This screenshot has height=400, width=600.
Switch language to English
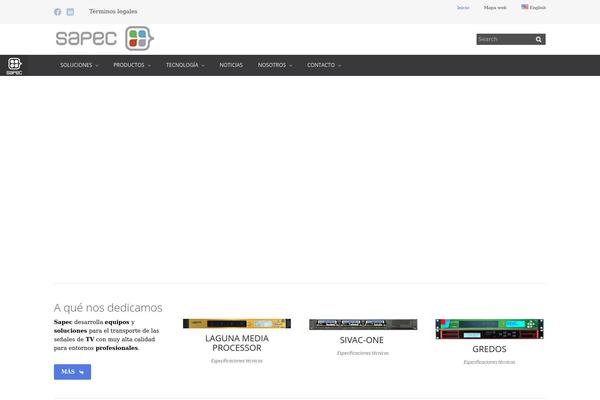538,8
